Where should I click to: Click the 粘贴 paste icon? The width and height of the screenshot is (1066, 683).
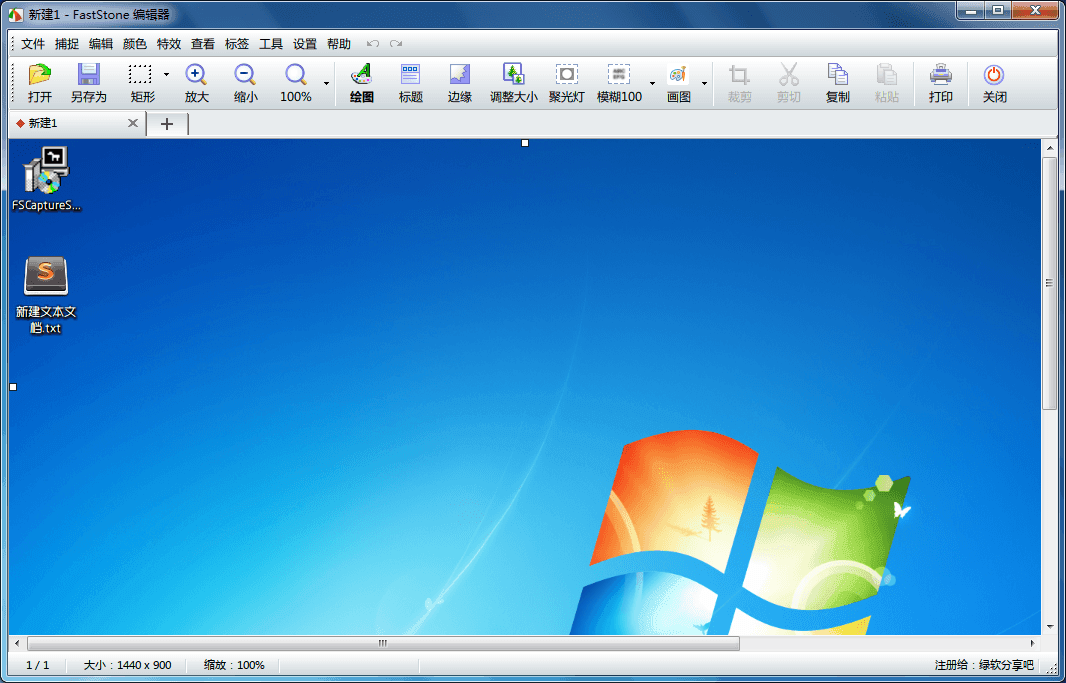pyautogui.click(x=887, y=75)
